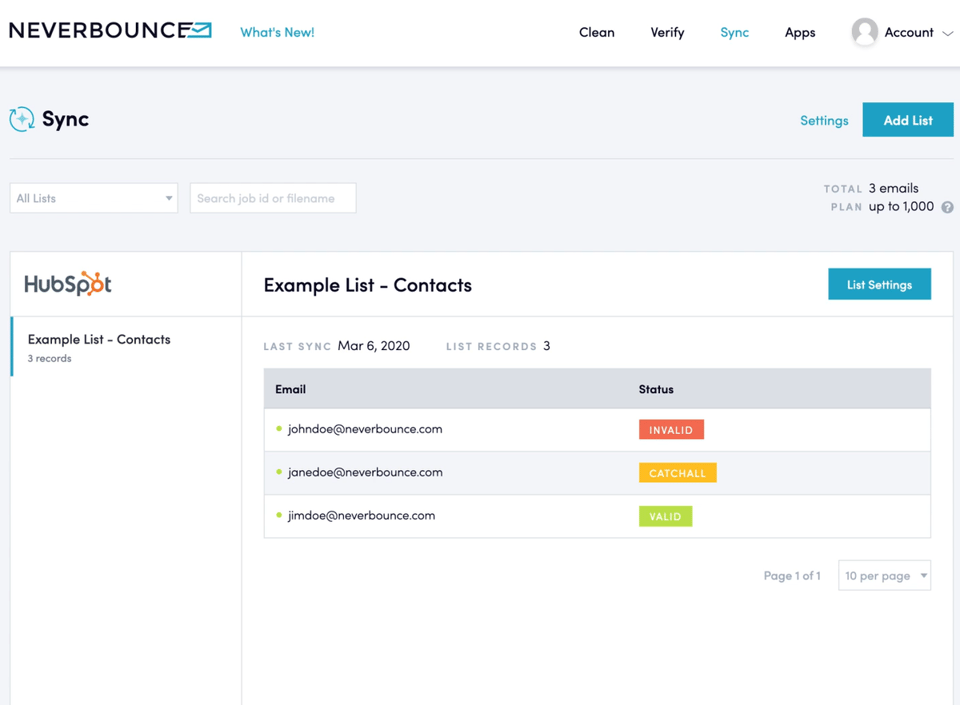Open the Account menu
This screenshot has height=705, width=960.
tap(909, 32)
